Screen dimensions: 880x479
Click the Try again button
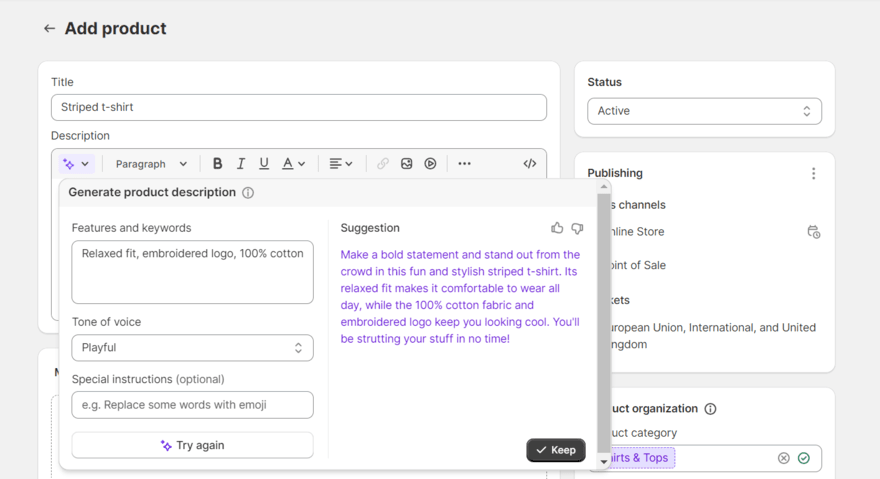(192, 445)
